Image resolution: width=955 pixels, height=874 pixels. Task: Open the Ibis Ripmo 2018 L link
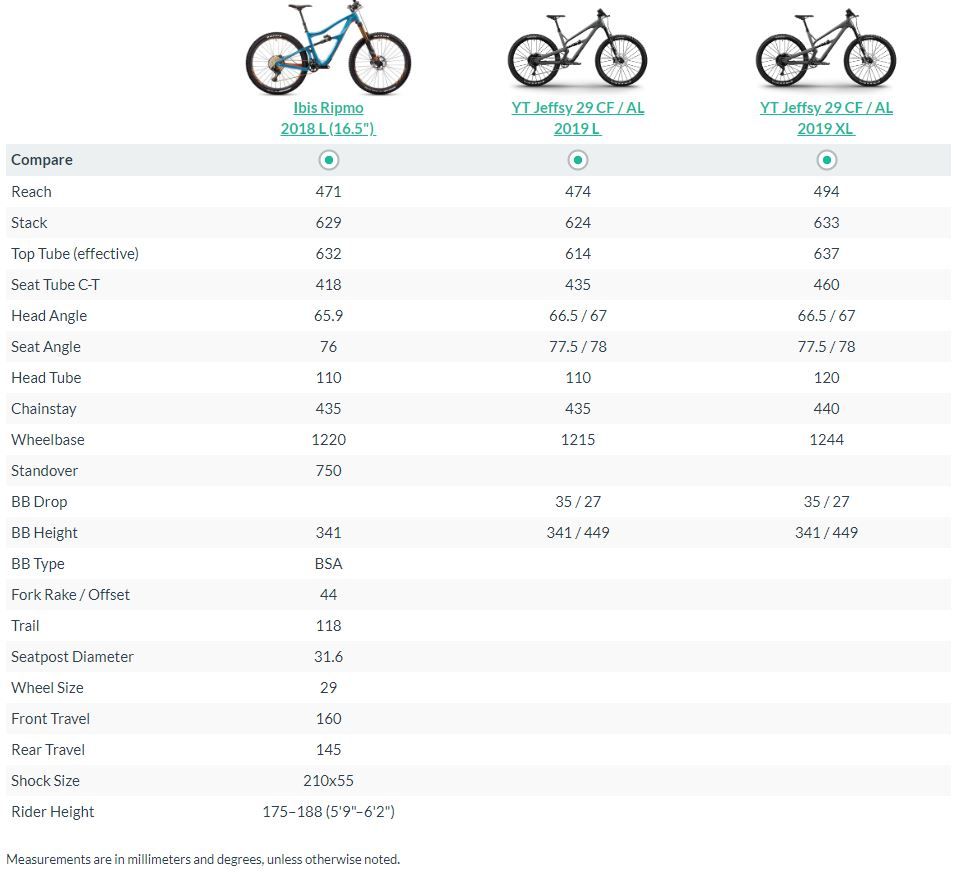click(x=328, y=118)
